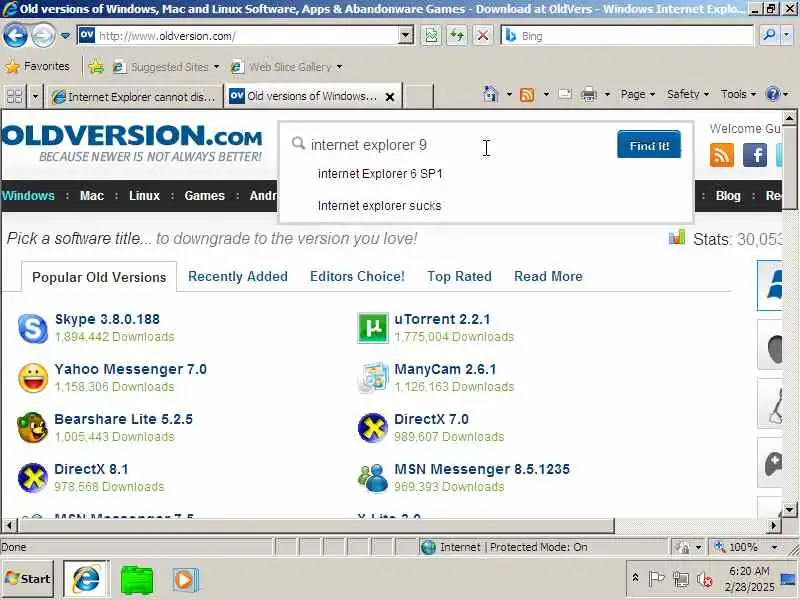Click the OLDVERSION.COM logo
Image resolution: width=800 pixels, height=600 pixels.
pyautogui.click(x=132, y=143)
